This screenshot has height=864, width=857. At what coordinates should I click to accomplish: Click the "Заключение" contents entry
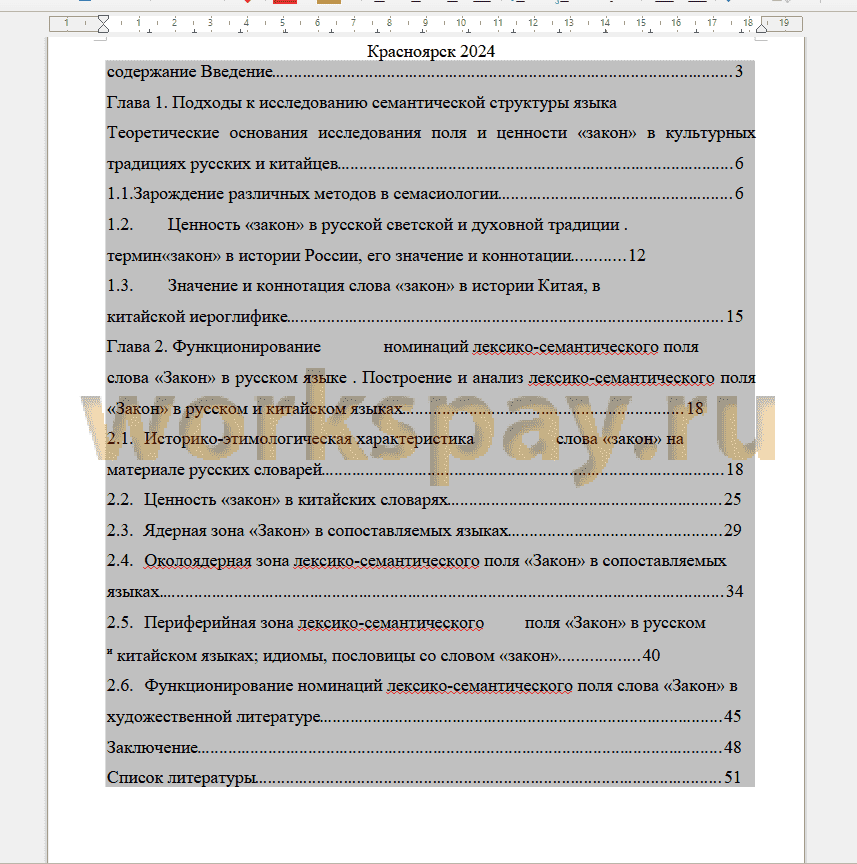pyautogui.click(x=424, y=748)
